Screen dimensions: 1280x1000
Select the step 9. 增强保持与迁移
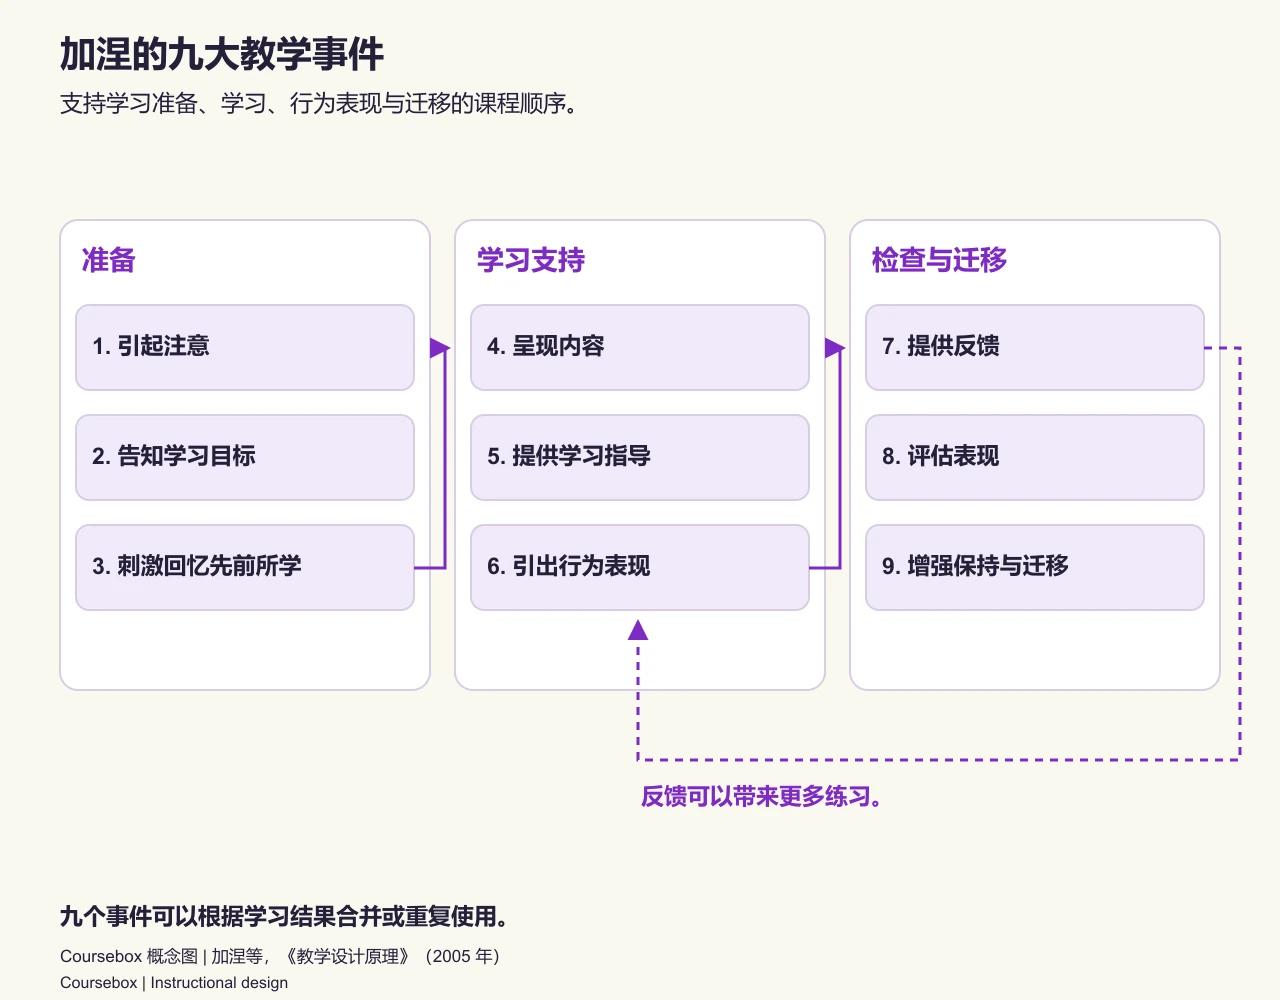(x=1035, y=567)
